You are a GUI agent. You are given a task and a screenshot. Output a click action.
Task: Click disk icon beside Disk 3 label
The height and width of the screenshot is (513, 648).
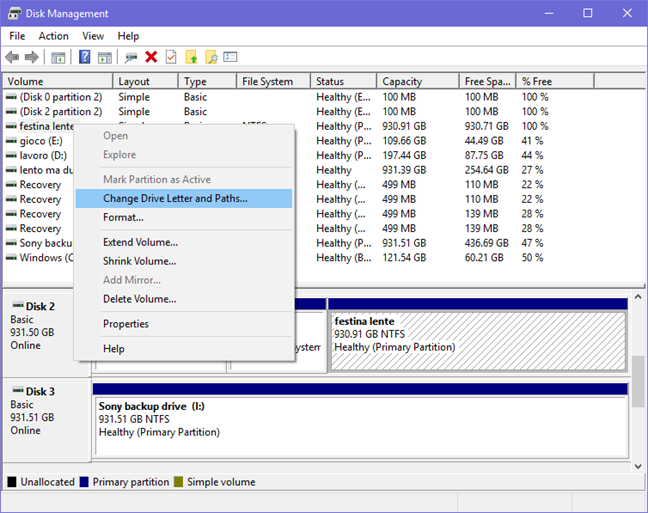(18, 390)
